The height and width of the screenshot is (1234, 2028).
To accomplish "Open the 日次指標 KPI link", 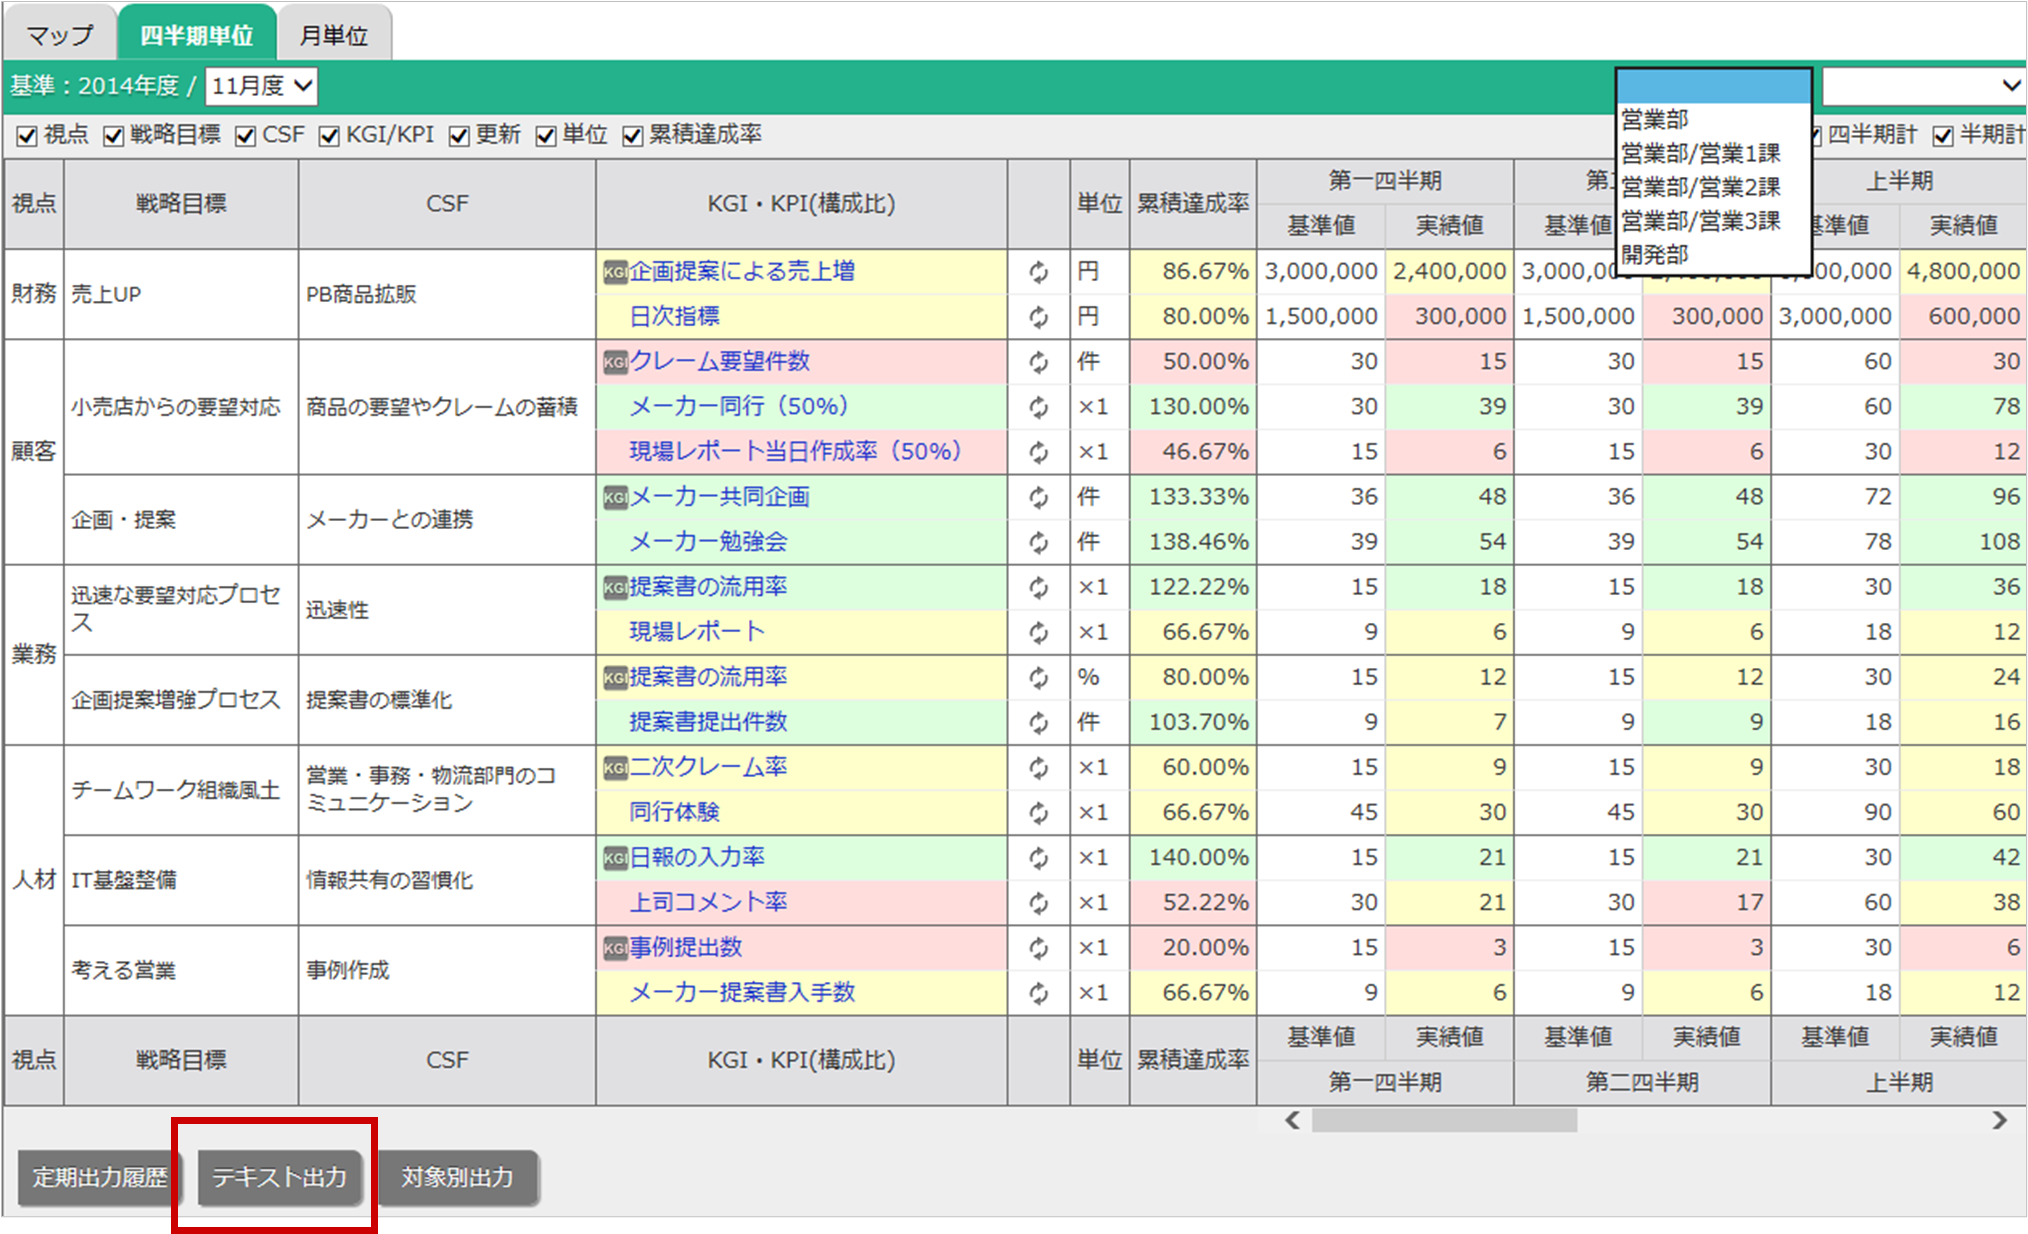I will [674, 317].
